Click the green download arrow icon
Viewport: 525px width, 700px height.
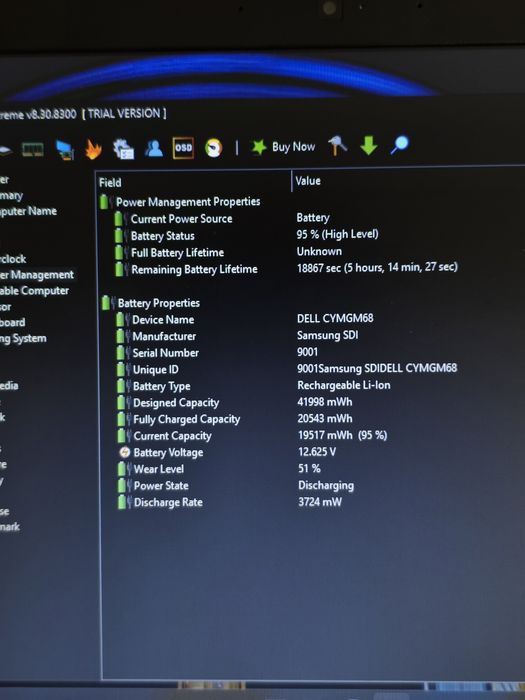(x=369, y=146)
